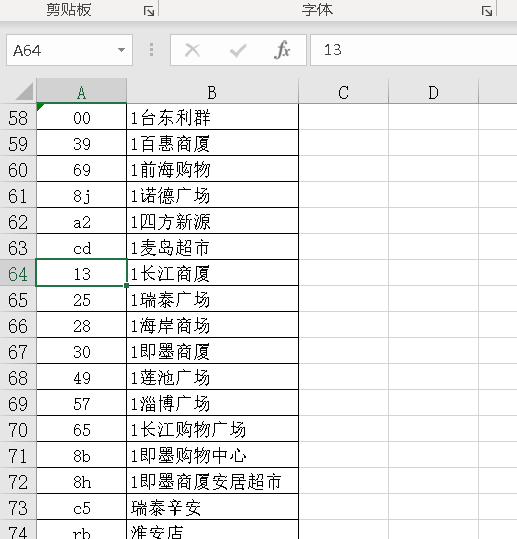Click cell containing 25
The image size is (517, 539).
pyautogui.click(x=81, y=300)
